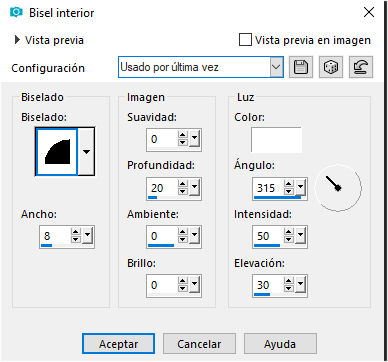Pick the white Luz color swatch

276,140
